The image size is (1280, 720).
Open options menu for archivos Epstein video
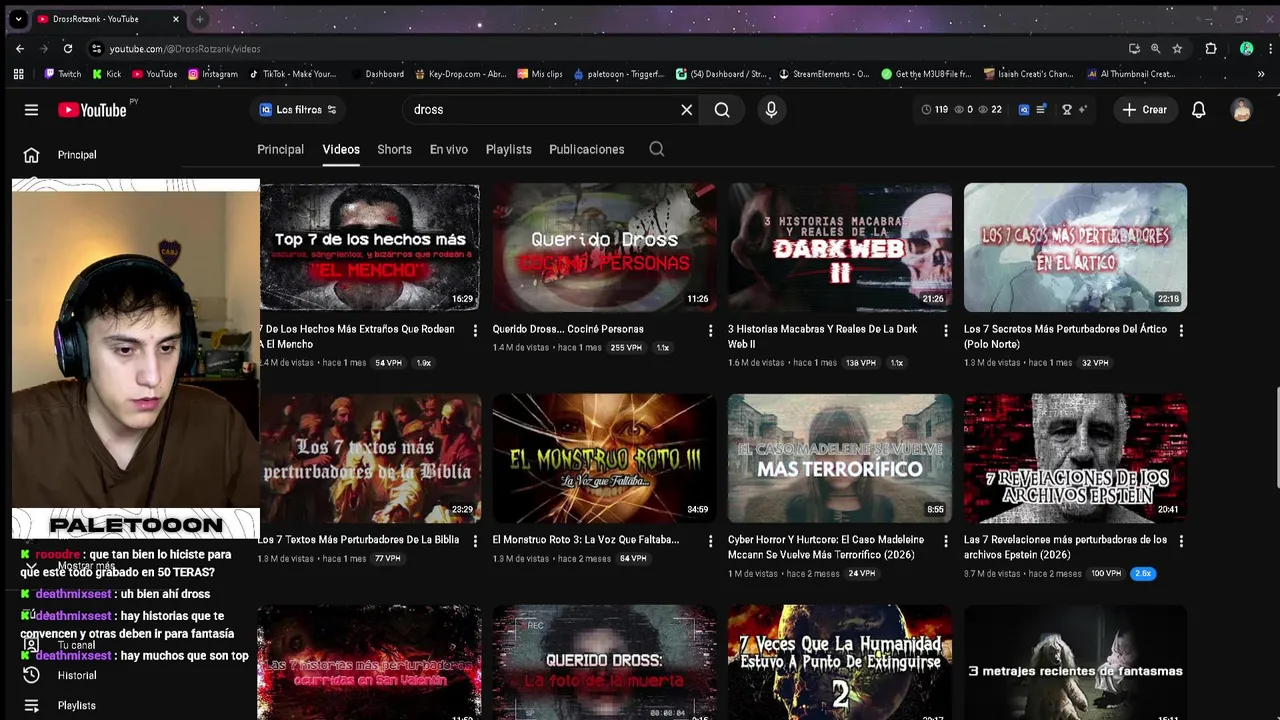pyautogui.click(x=1181, y=541)
